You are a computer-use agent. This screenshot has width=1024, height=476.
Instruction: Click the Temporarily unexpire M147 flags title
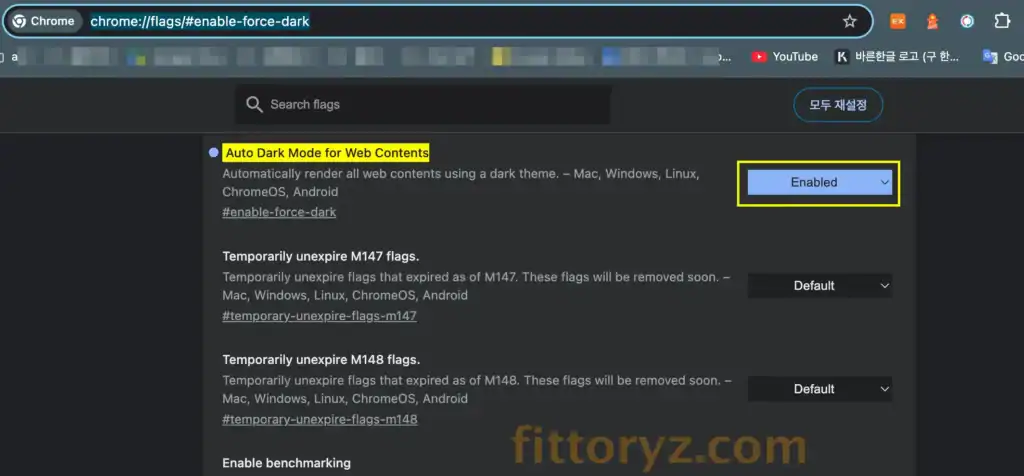click(x=321, y=256)
